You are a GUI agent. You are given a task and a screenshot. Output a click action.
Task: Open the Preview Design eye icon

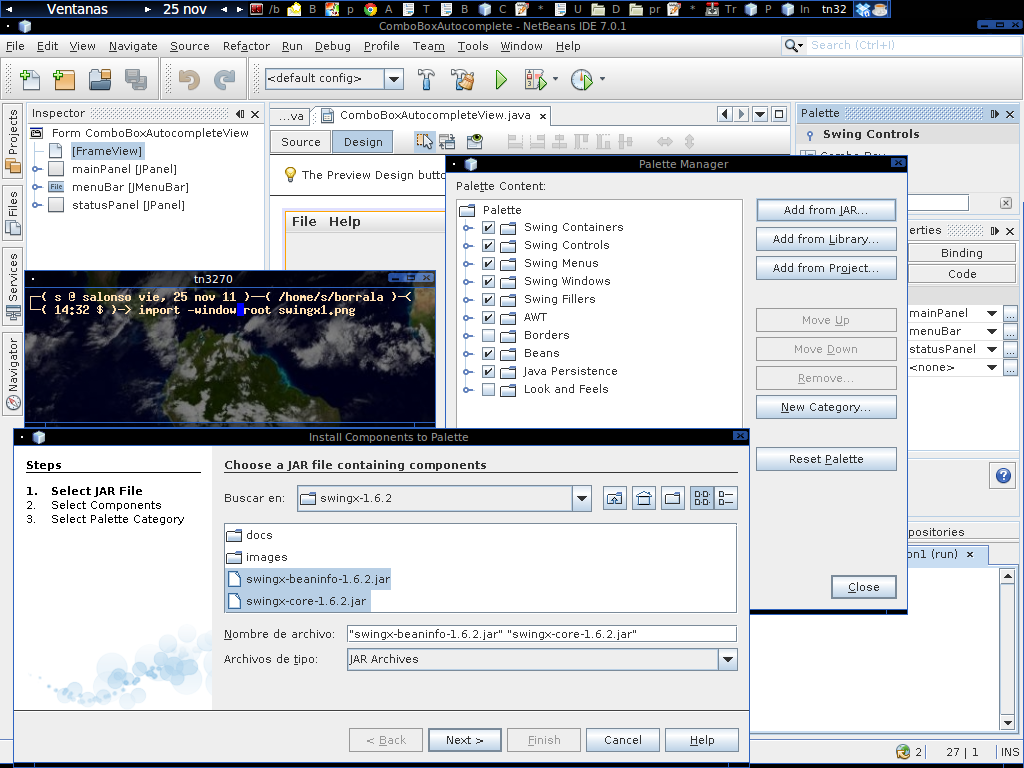click(x=473, y=141)
